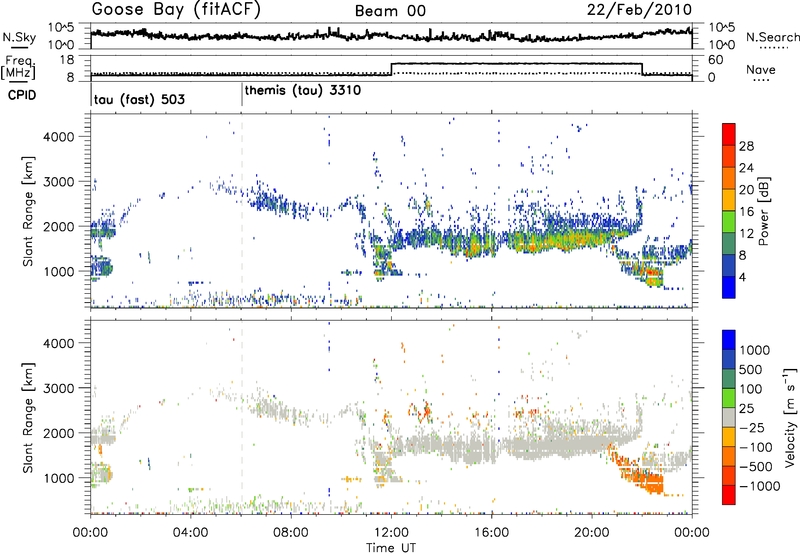
Task: Pick the bright blue bottom segment of Power colorbar
Action: [729, 287]
